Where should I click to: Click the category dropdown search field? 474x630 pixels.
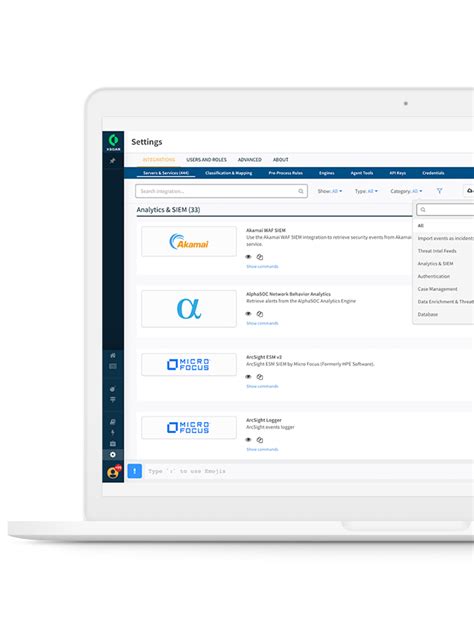point(445,210)
